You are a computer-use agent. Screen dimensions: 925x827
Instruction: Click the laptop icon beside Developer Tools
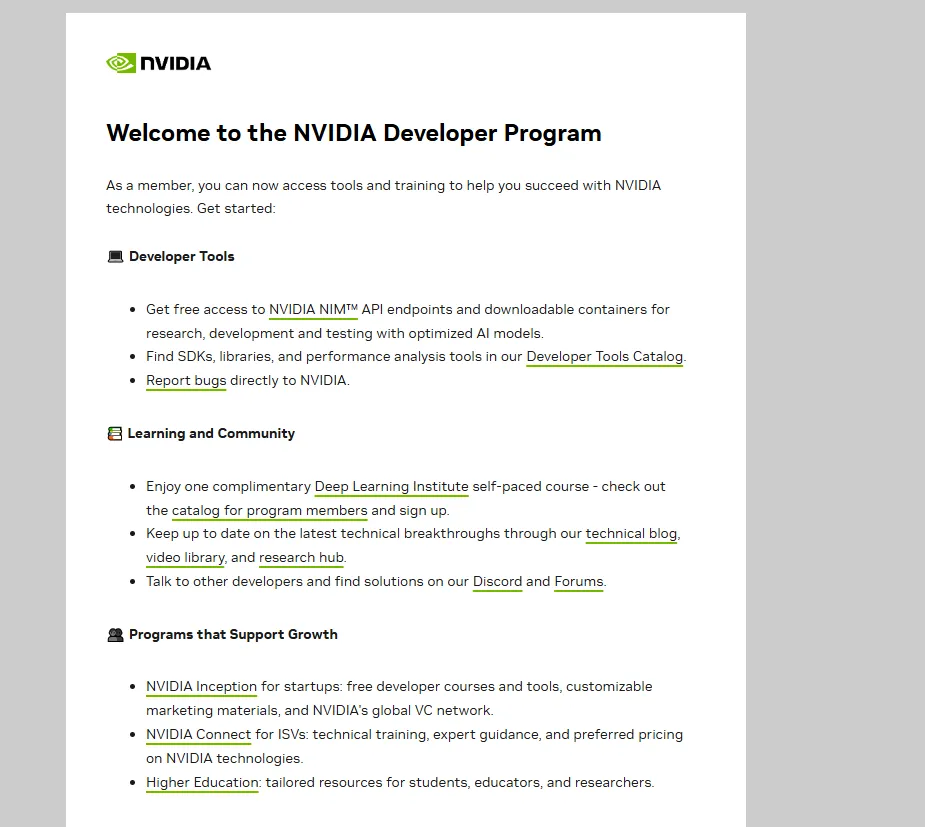(x=115, y=257)
